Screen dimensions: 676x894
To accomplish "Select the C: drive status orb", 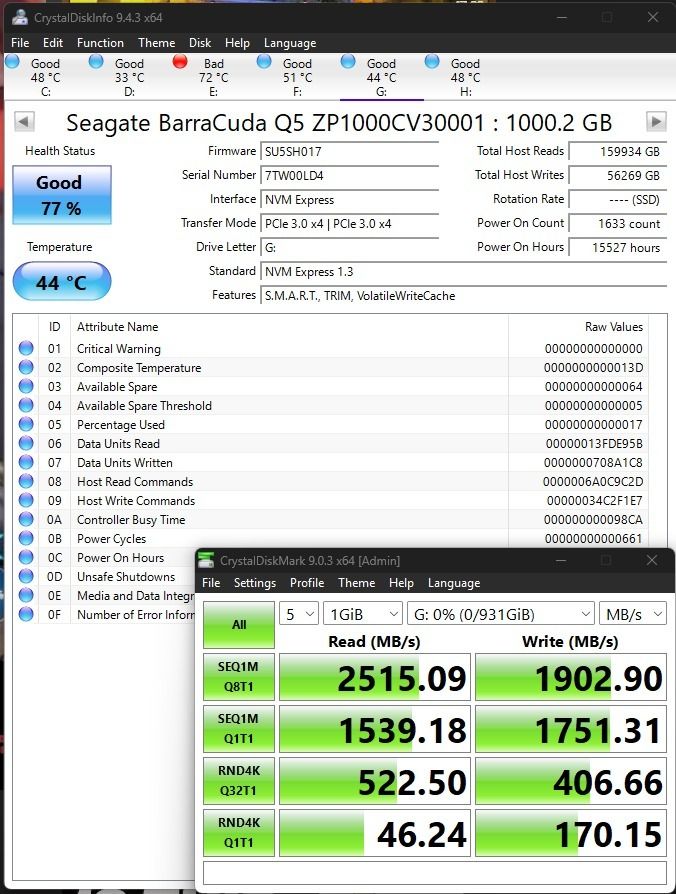I will point(12,61).
